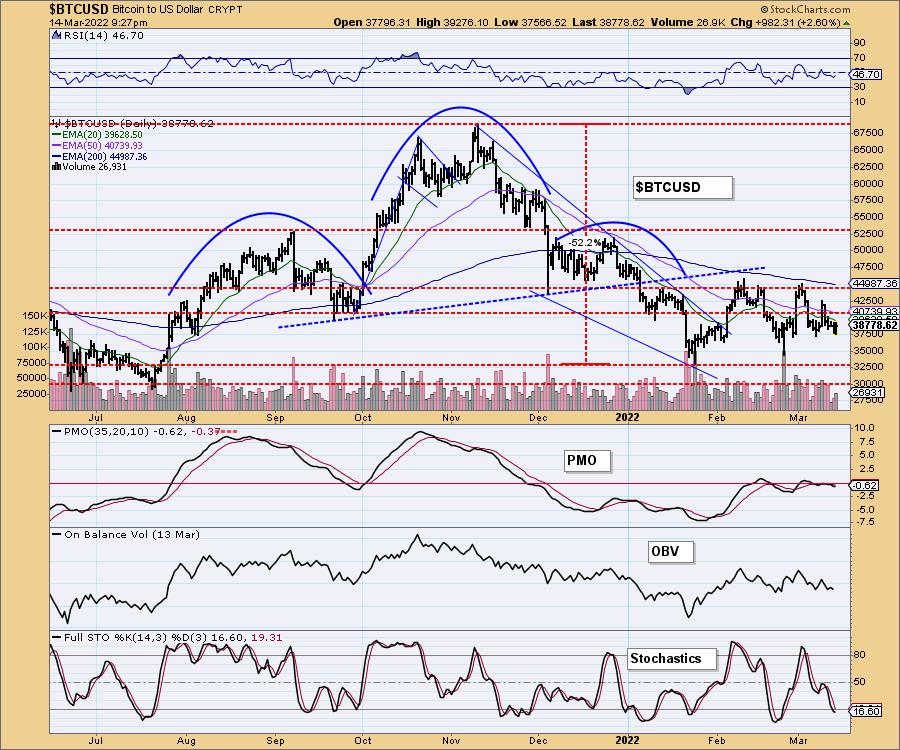900x750 pixels.
Task: Click the $BTCUSD annotation box on chart
Action: click(x=683, y=187)
